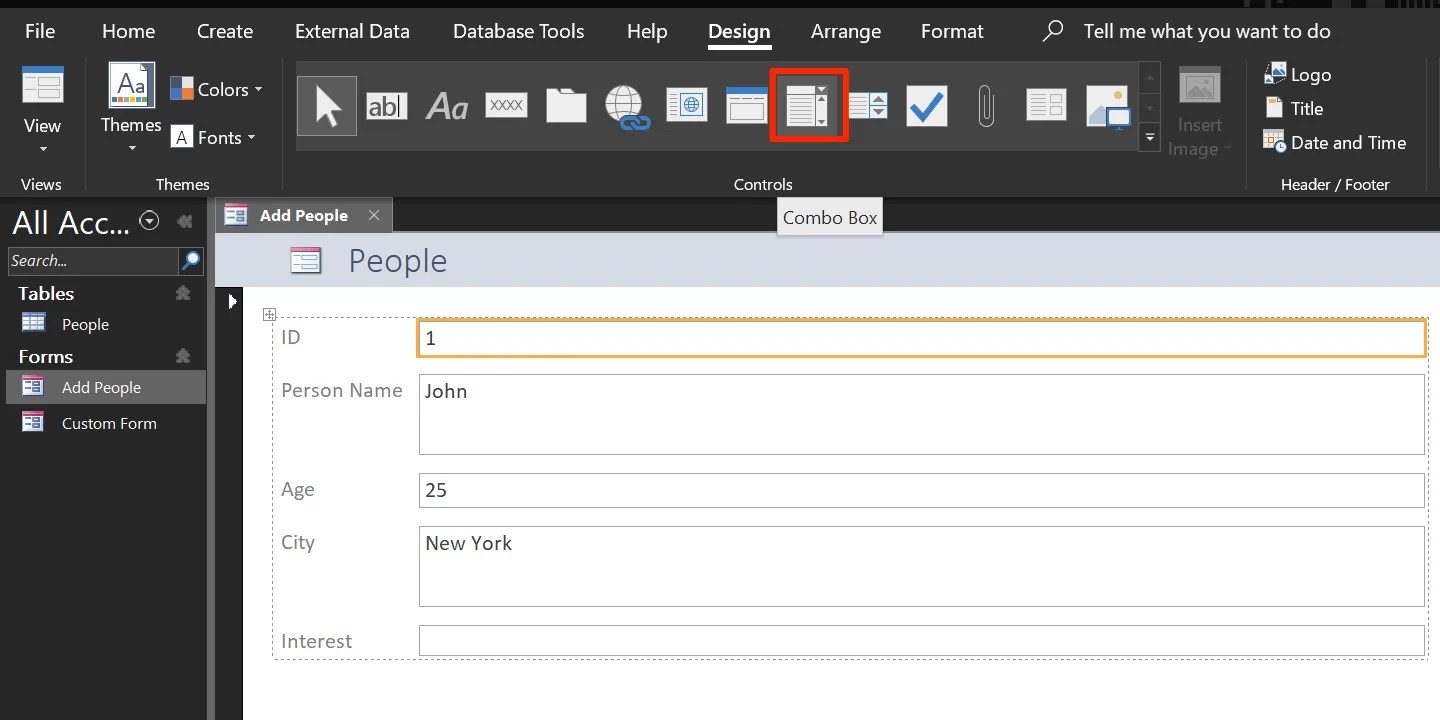Open the Database Tools menu

pos(518,31)
